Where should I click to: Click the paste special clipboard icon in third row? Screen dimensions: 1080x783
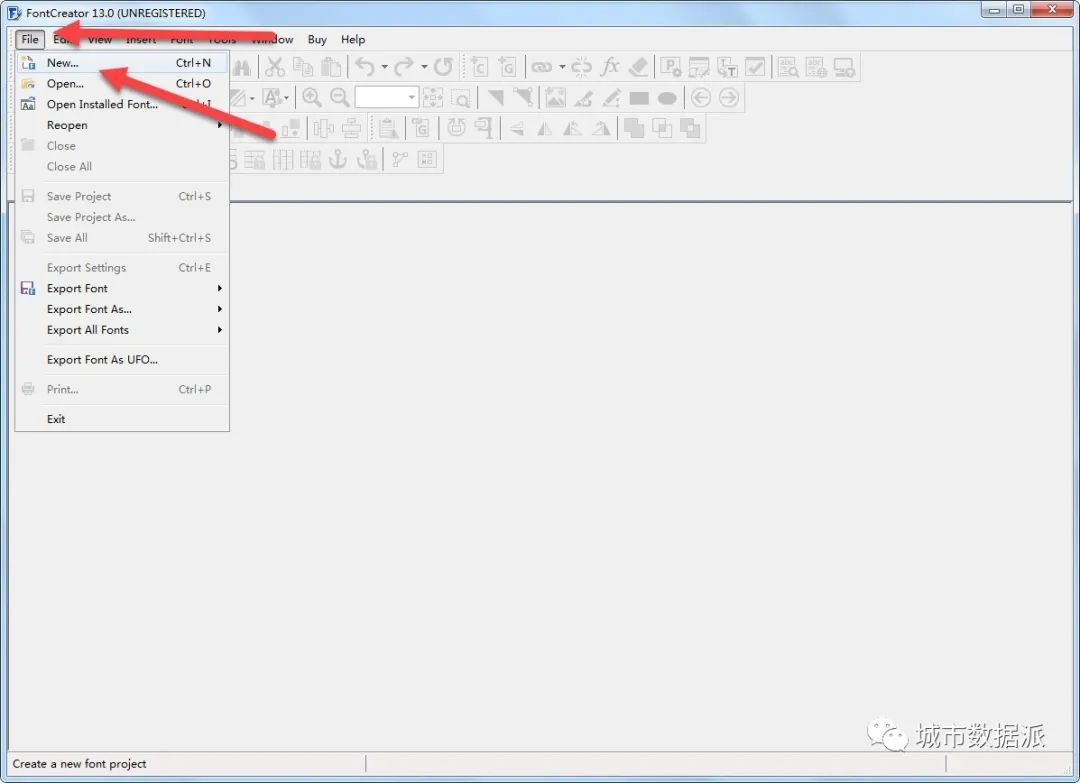tap(388, 129)
